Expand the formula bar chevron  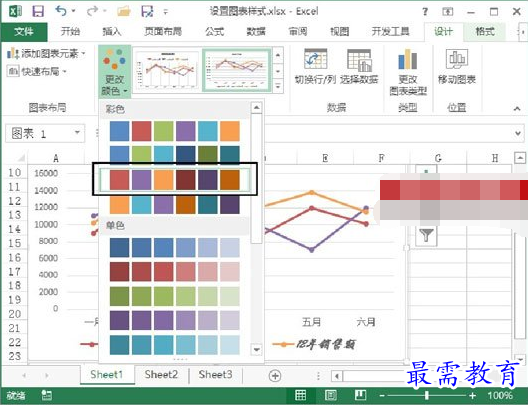[518, 133]
